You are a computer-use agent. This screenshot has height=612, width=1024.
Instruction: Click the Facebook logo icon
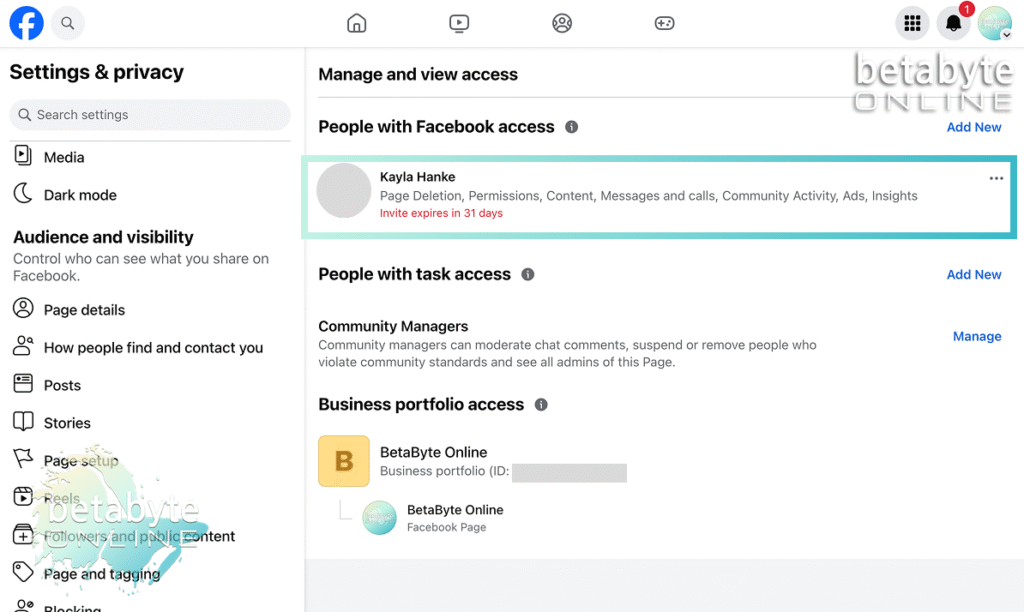pos(26,23)
